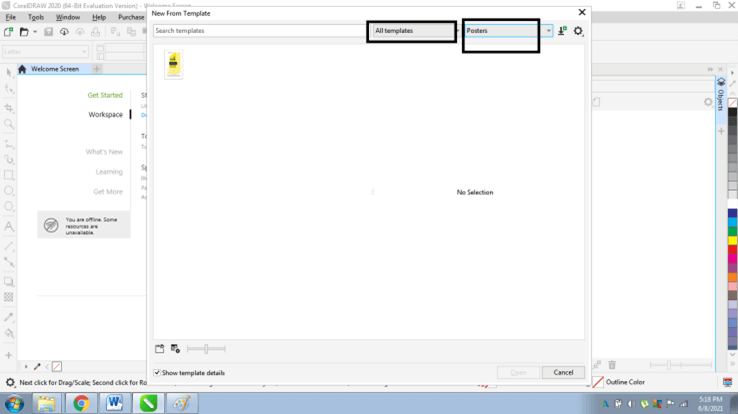Open Get Started in Welcome Screen
The image size is (738, 414).
pyautogui.click(x=105, y=95)
